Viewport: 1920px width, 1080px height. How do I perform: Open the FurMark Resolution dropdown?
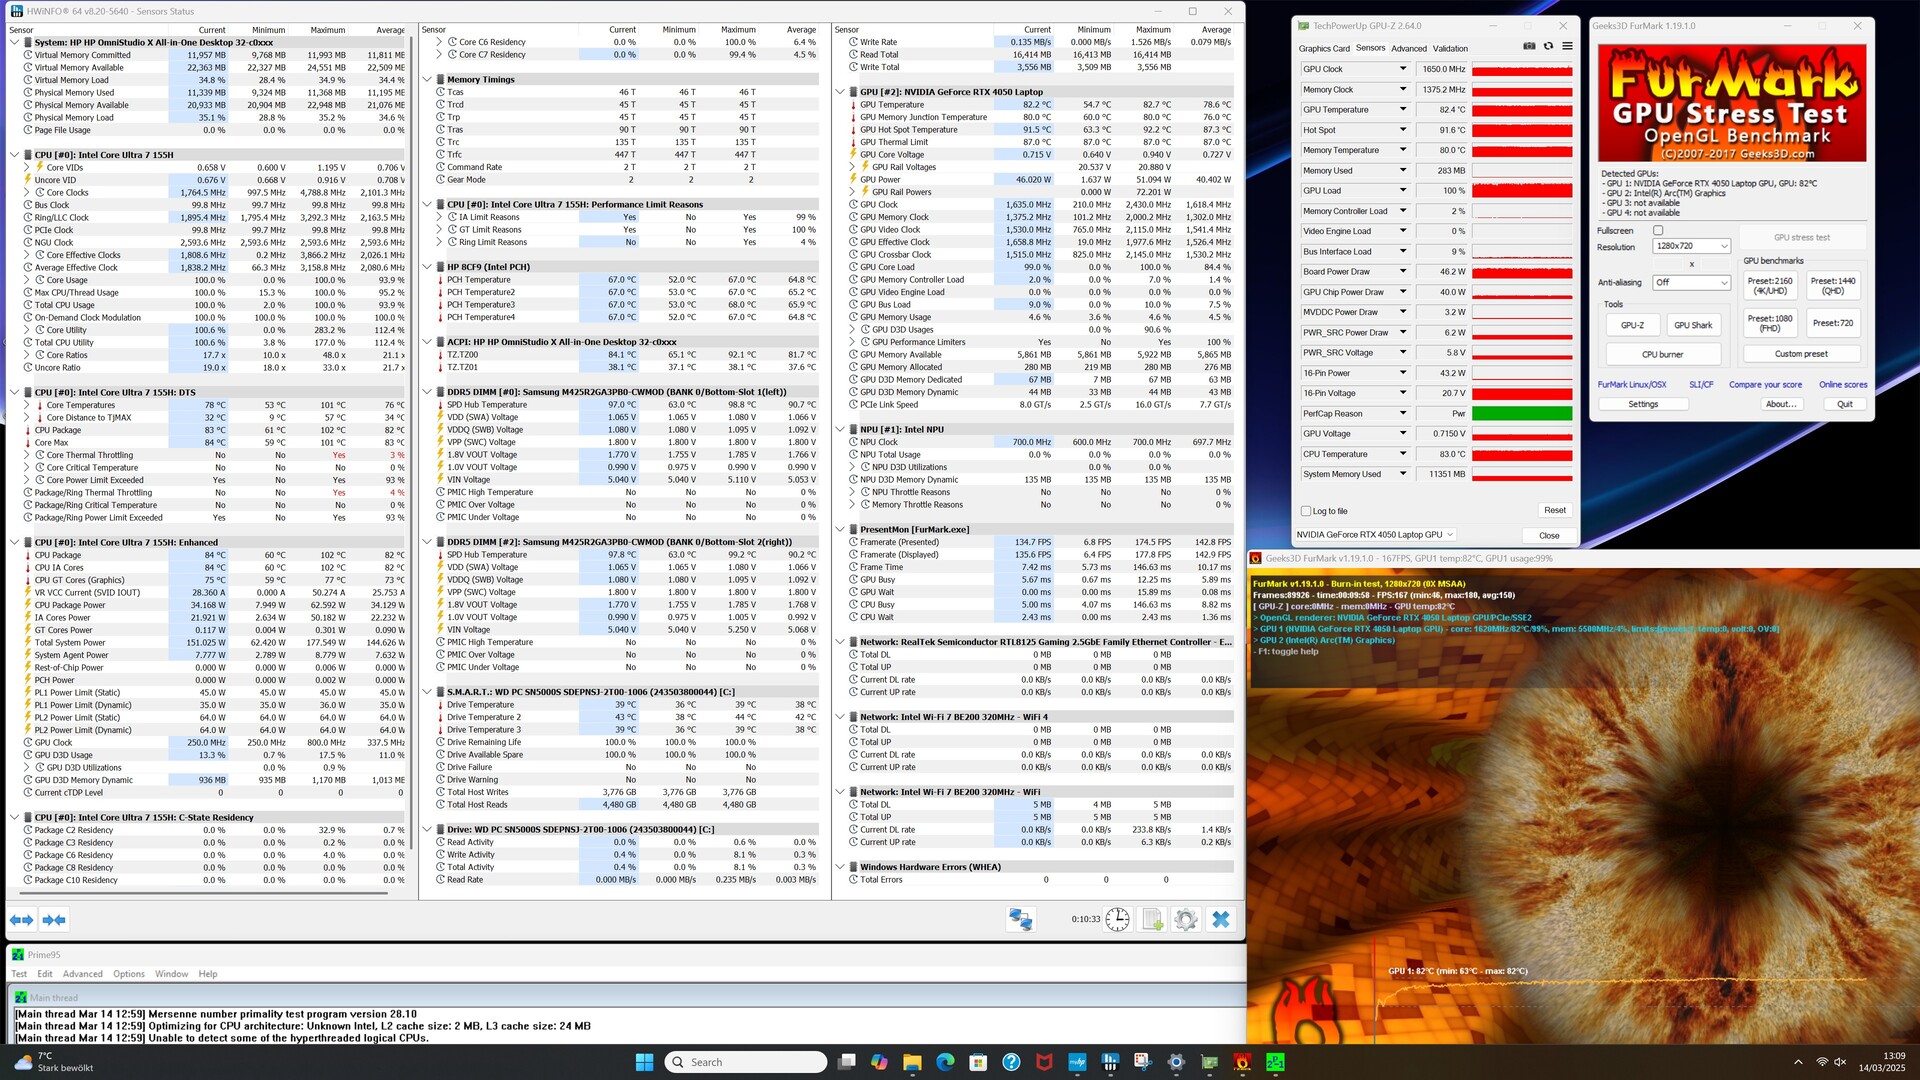1691,246
